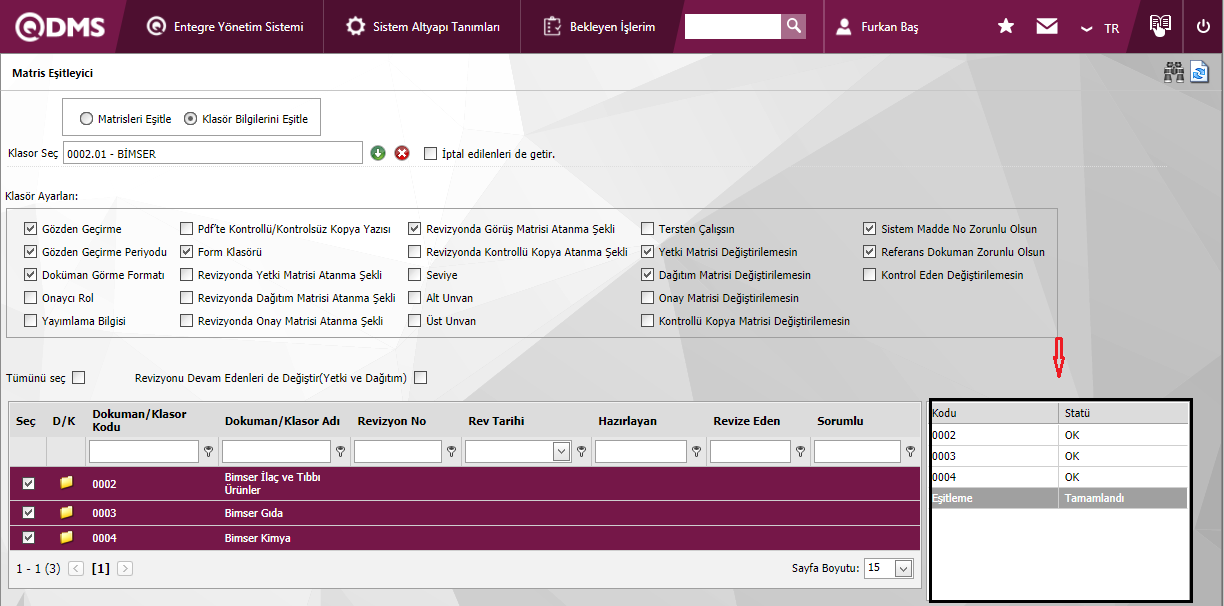Click filter icon for Hazırlayan

[696, 452]
